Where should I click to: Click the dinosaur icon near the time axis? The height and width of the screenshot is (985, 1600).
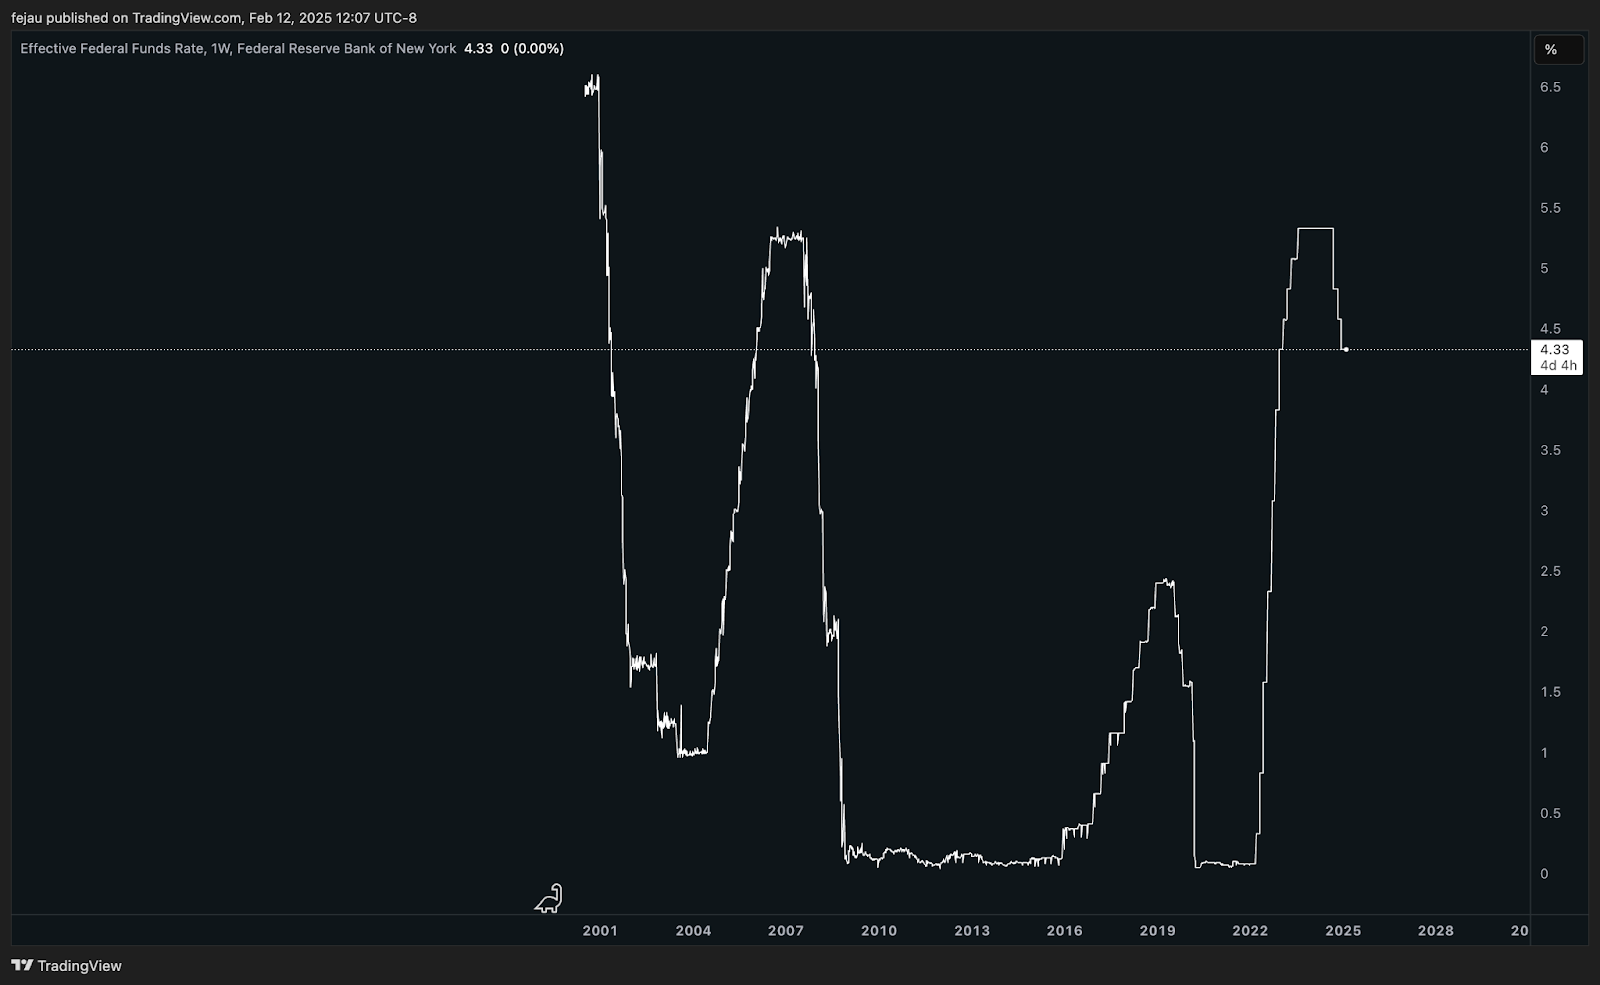(549, 898)
